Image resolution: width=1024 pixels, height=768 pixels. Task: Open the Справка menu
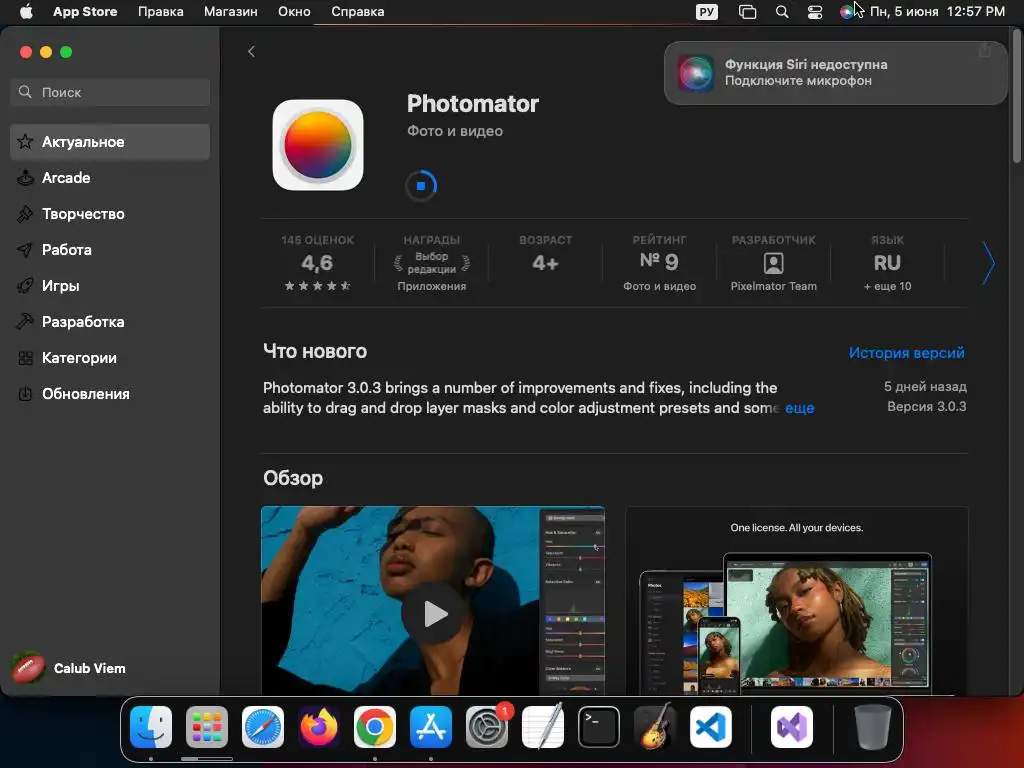pyautogui.click(x=357, y=12)
